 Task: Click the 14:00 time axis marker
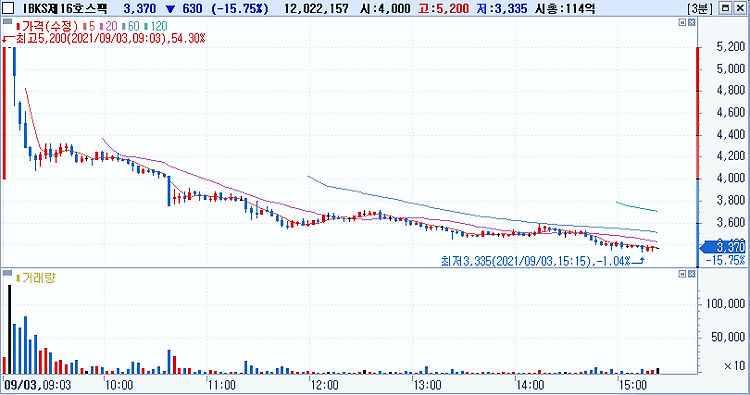pos(530,385)
